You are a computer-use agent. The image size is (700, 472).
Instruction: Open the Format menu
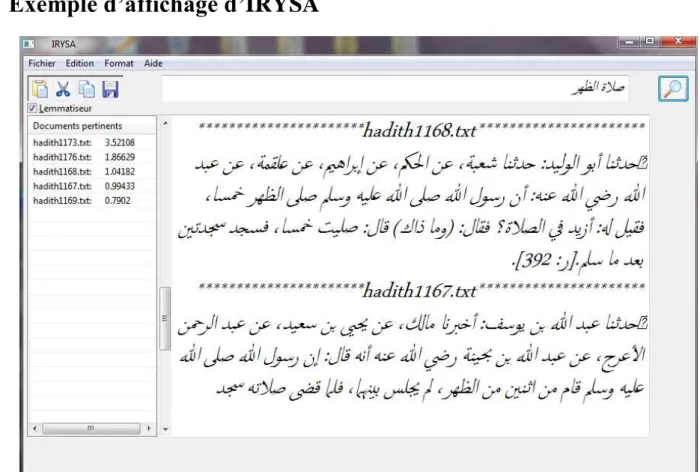point(119,63)
